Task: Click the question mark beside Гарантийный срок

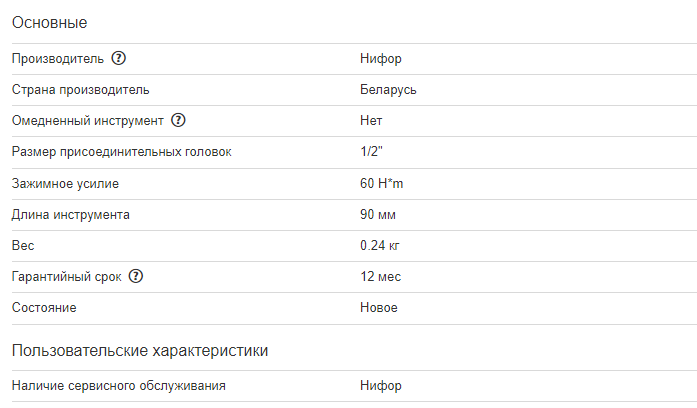Action: 137,277
